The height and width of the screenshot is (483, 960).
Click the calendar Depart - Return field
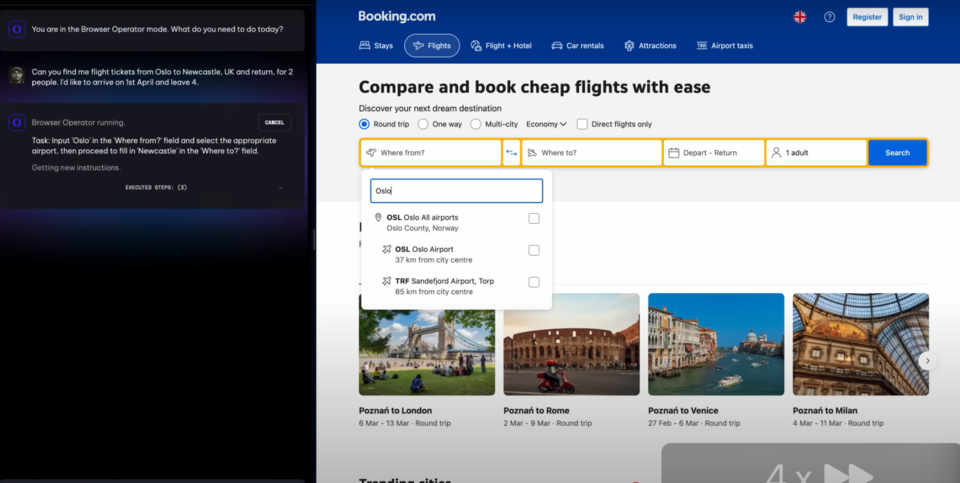(713, 153)
